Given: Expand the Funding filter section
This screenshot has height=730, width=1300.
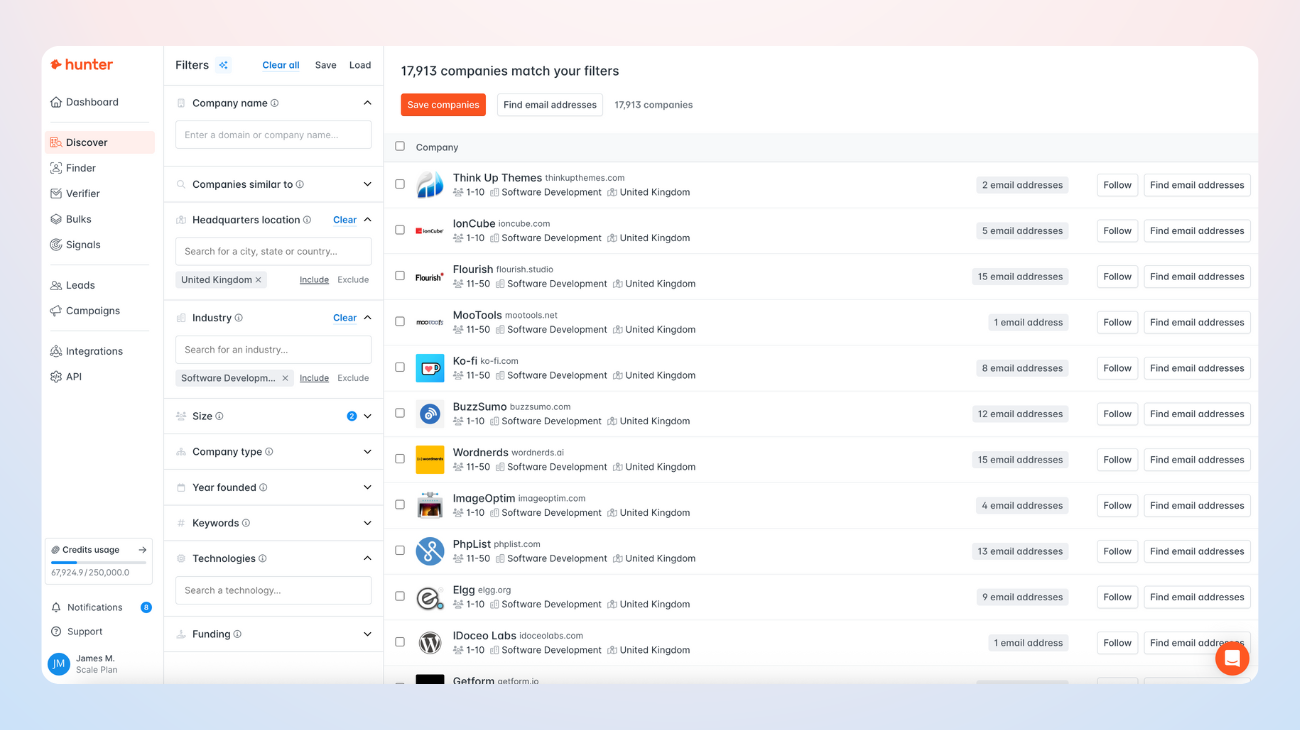Looking at the screenshot, I should tap(367, 634).
